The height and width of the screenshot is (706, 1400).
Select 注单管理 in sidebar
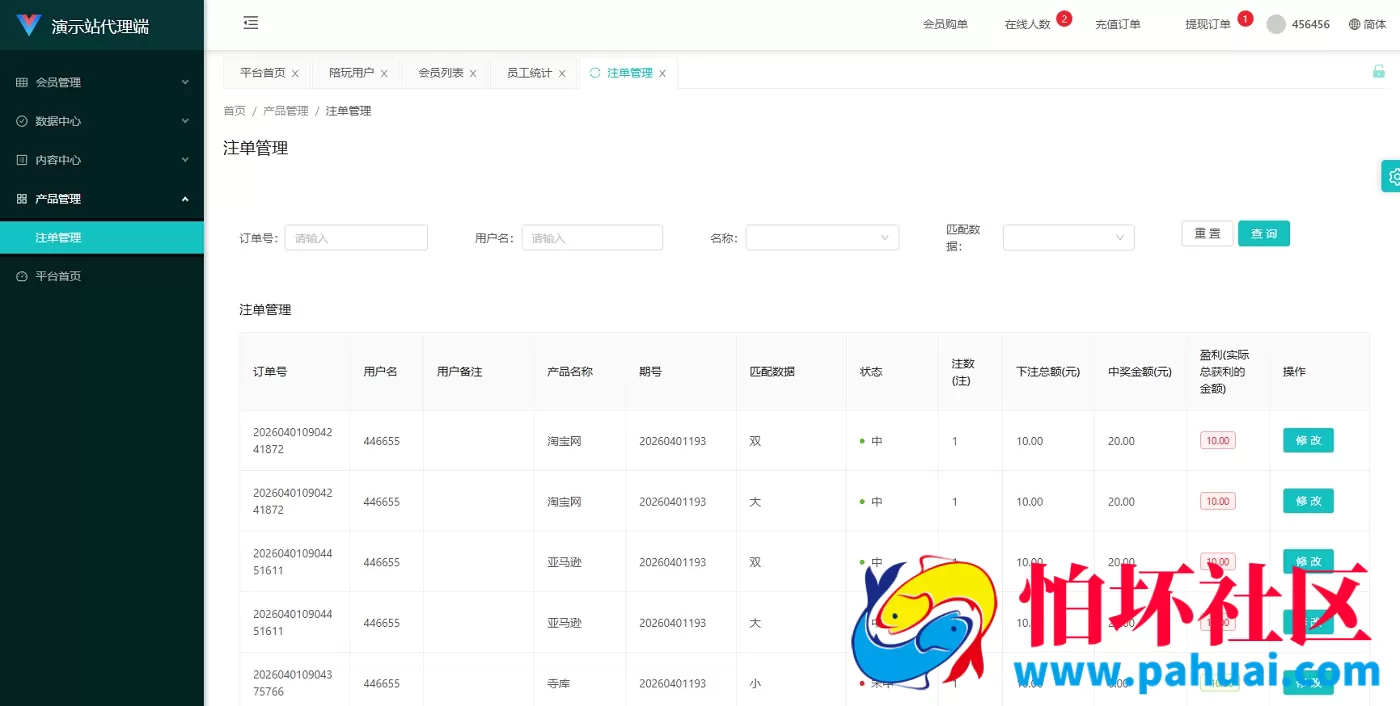pyautogui.click(x=102, y=237)
